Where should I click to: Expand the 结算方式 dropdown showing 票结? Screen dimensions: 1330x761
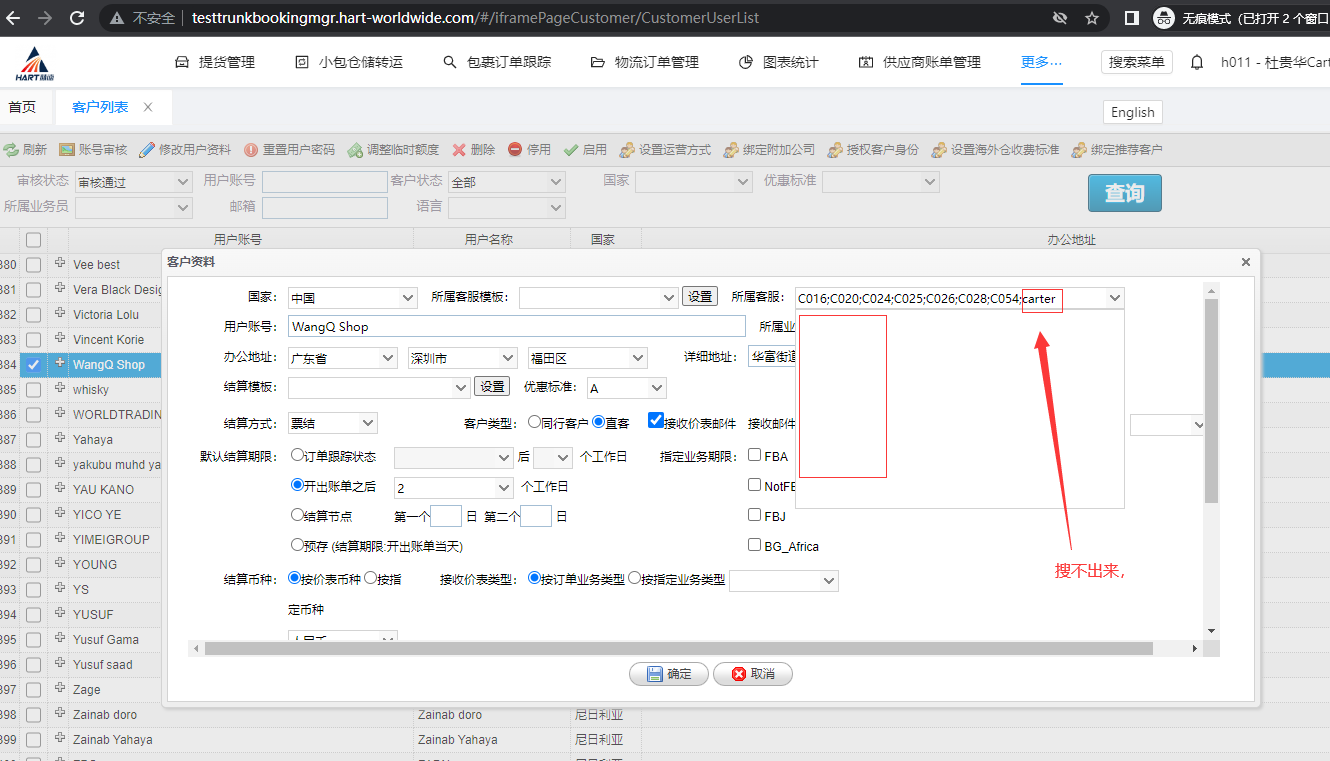[x=332, y=423]
